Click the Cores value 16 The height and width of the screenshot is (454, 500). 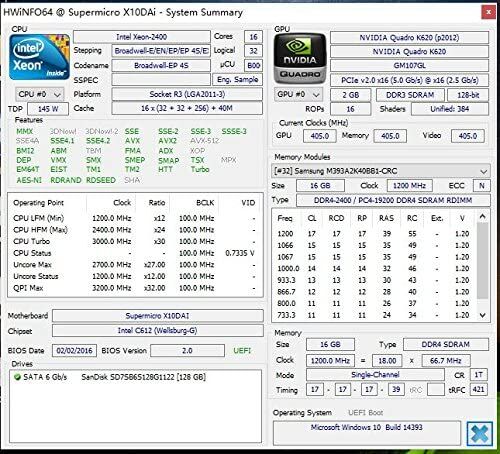[253, 37]
